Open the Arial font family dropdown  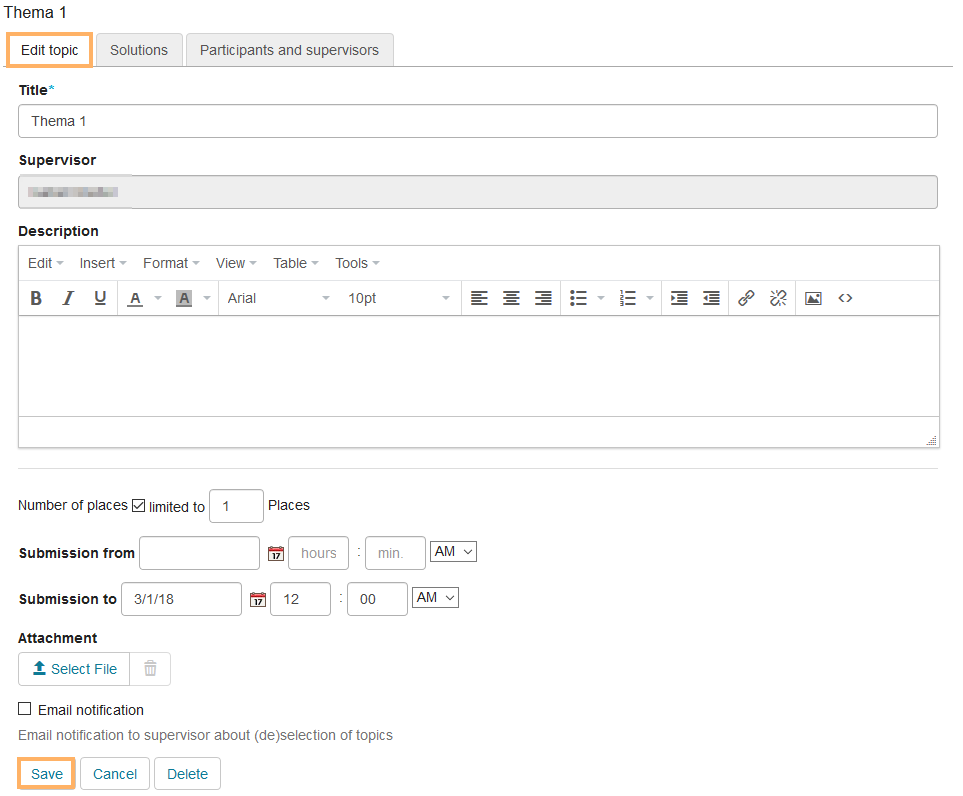(278, 298)
